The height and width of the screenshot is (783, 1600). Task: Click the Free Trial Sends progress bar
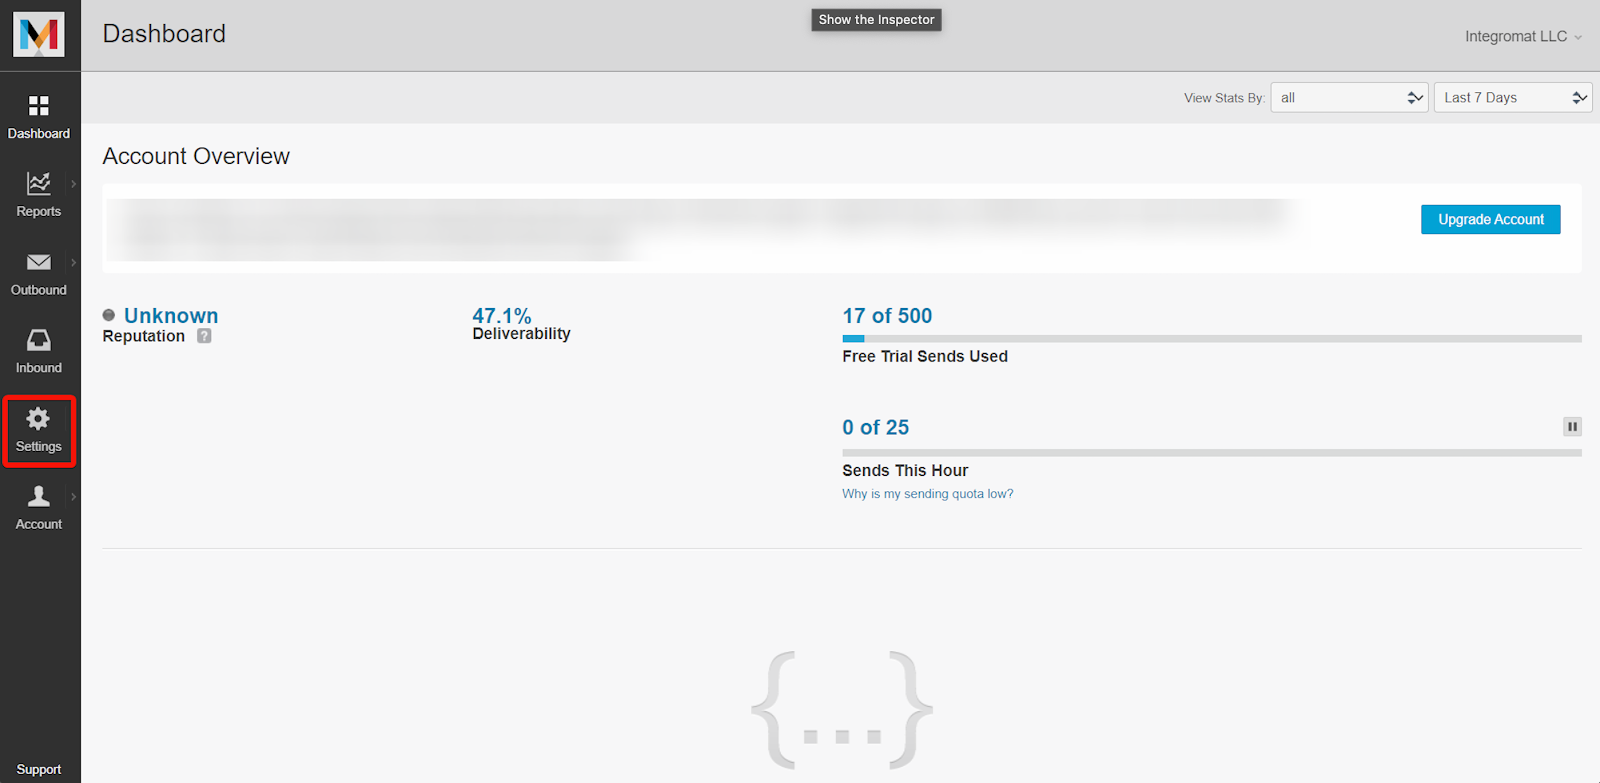pos(1212,339)
